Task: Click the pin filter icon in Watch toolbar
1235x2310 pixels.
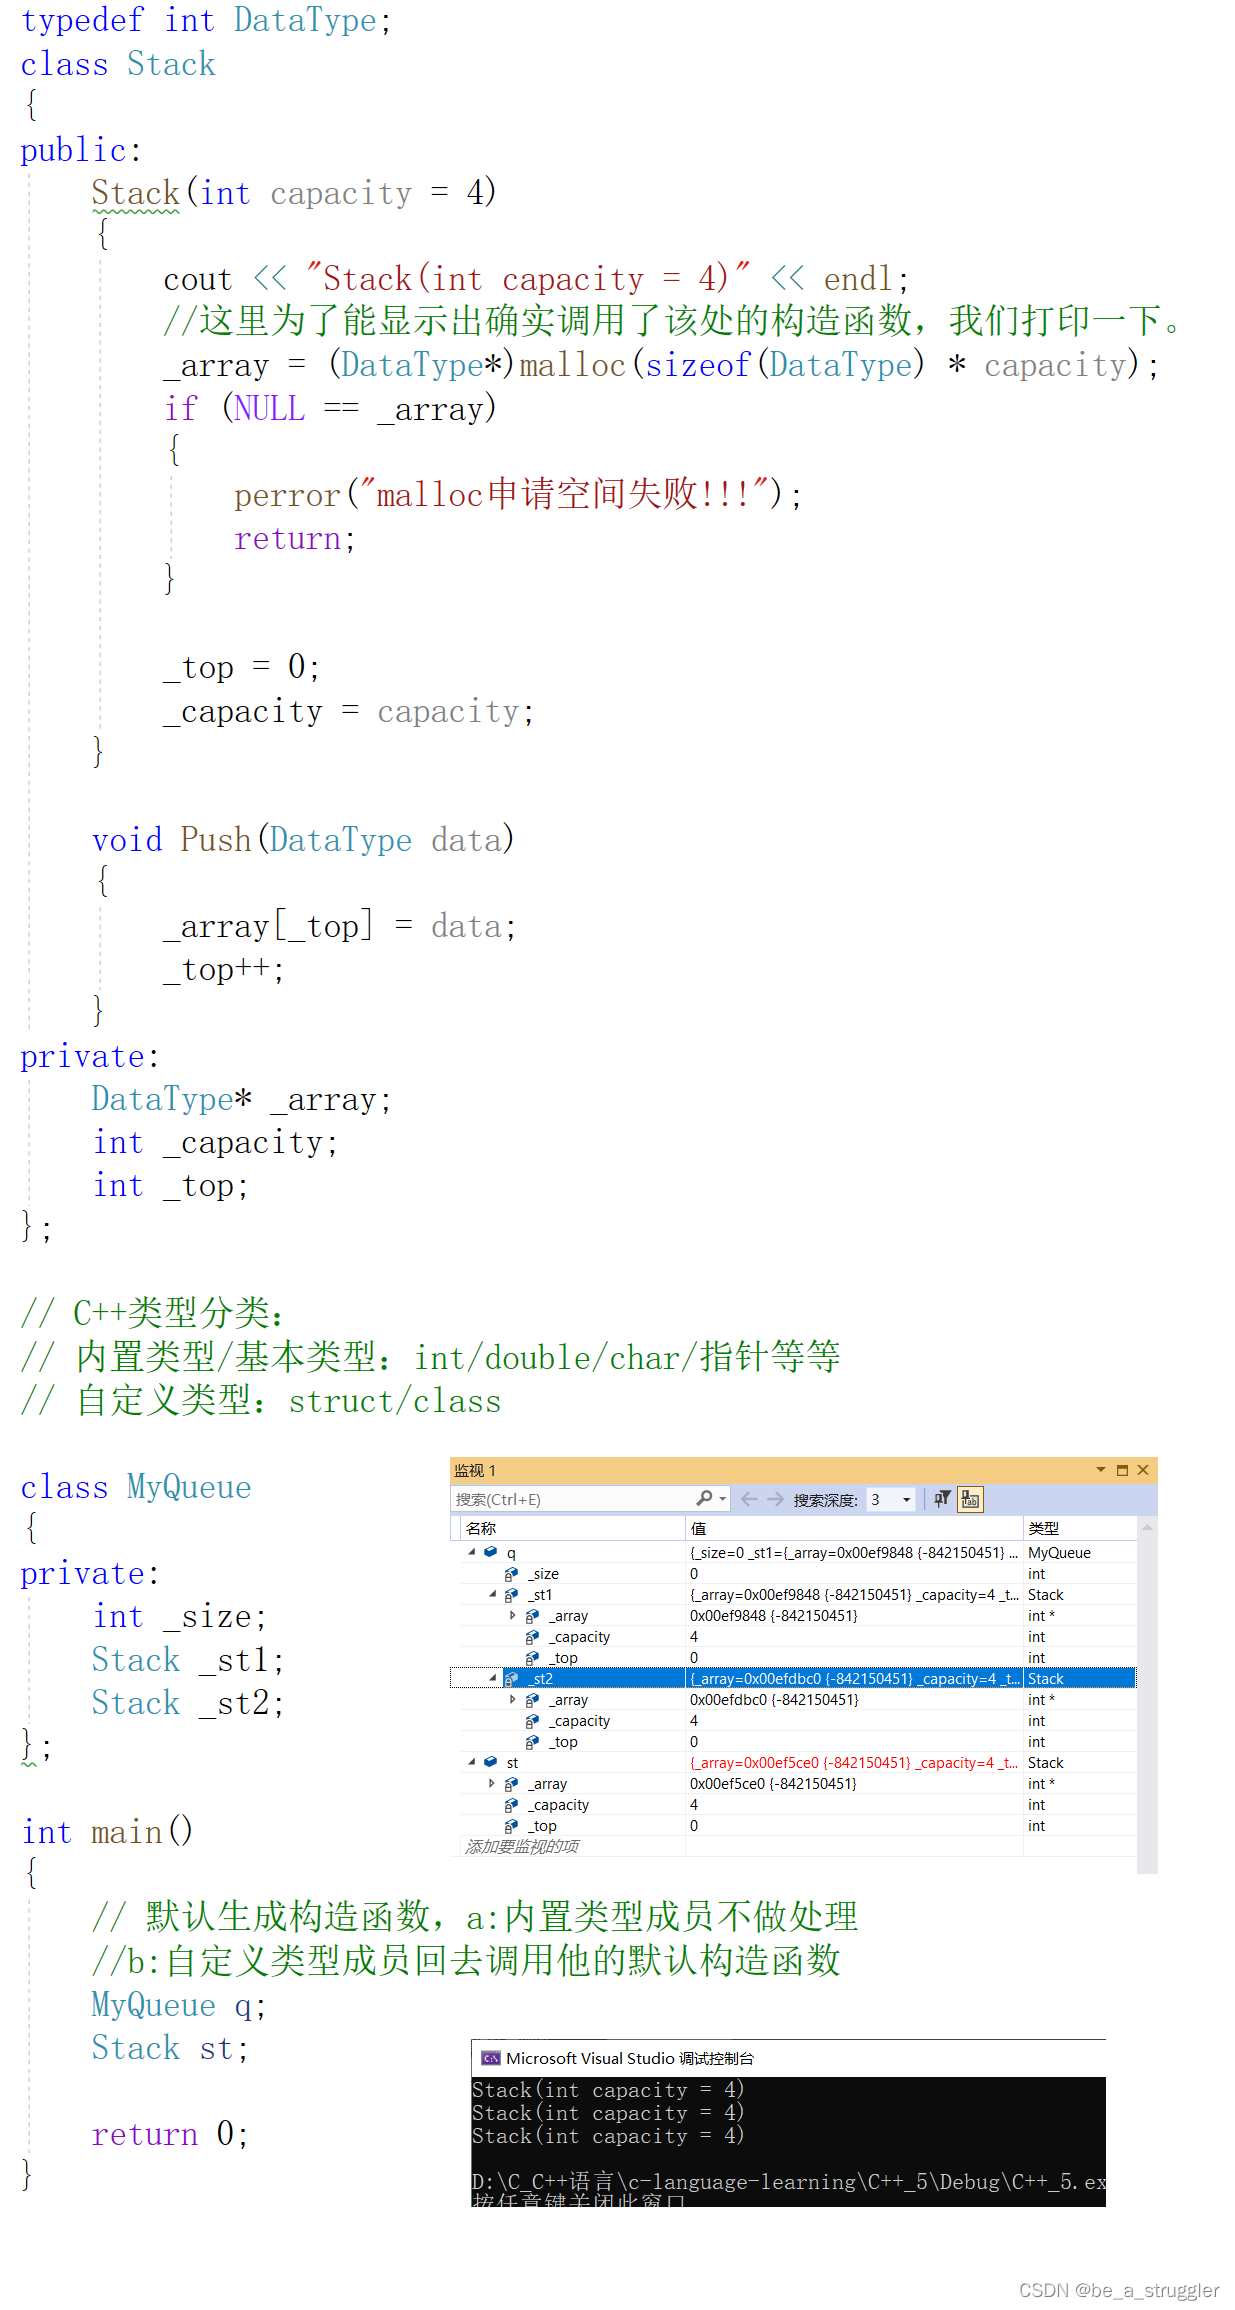Action: click(942, 1499)
